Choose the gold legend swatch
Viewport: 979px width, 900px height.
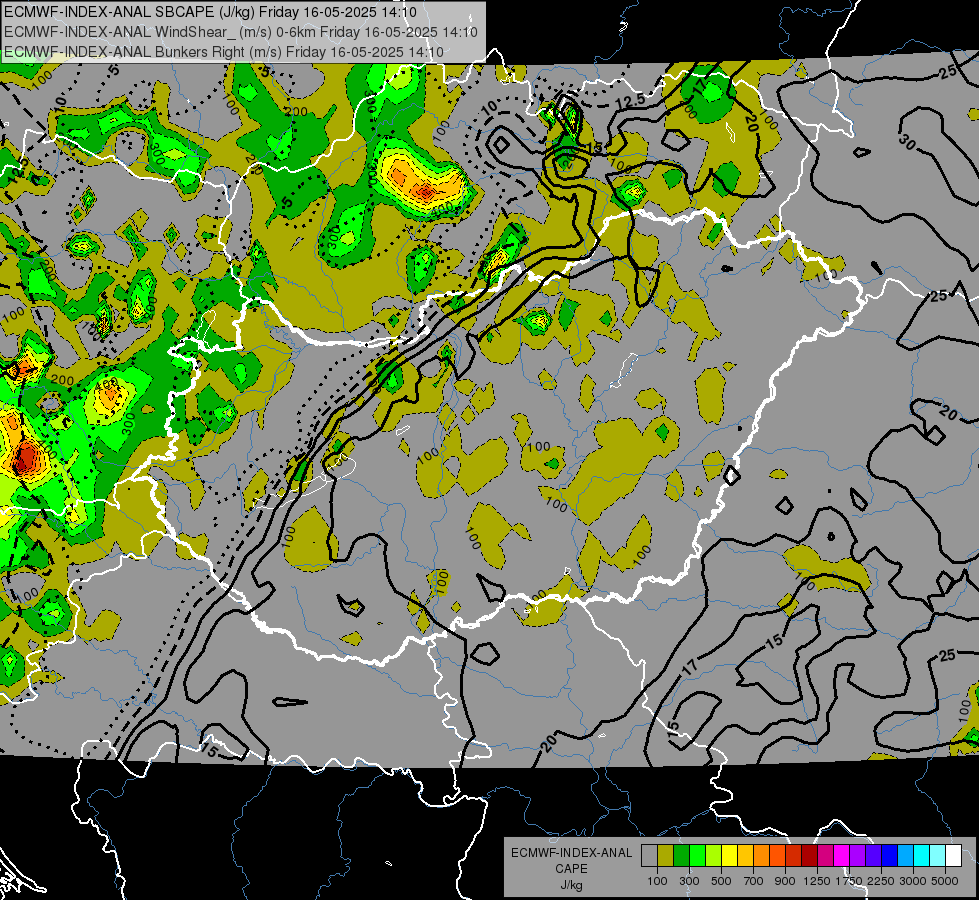click(745, 855)
